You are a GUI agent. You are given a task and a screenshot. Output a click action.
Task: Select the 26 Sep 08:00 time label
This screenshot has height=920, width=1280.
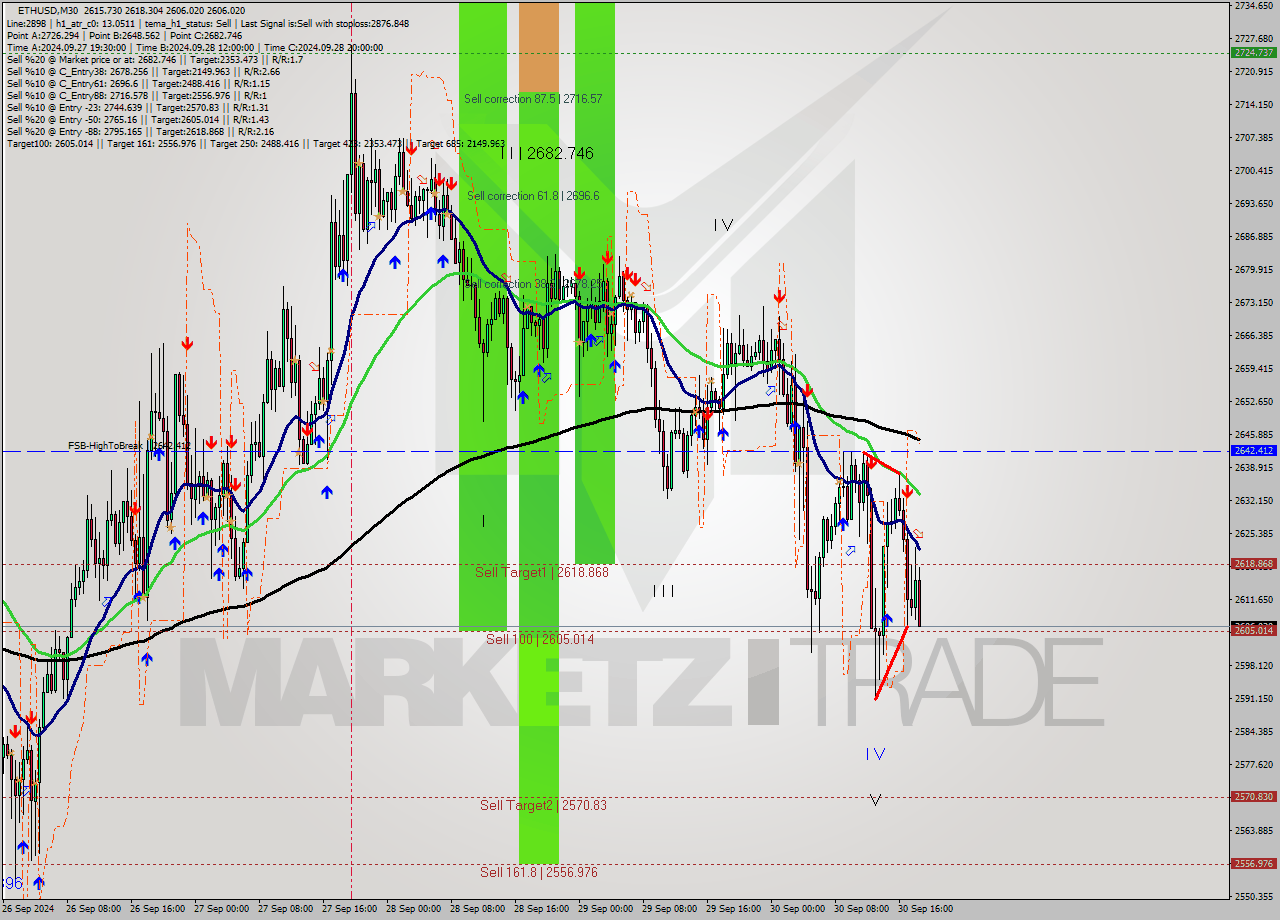[95, 909]
